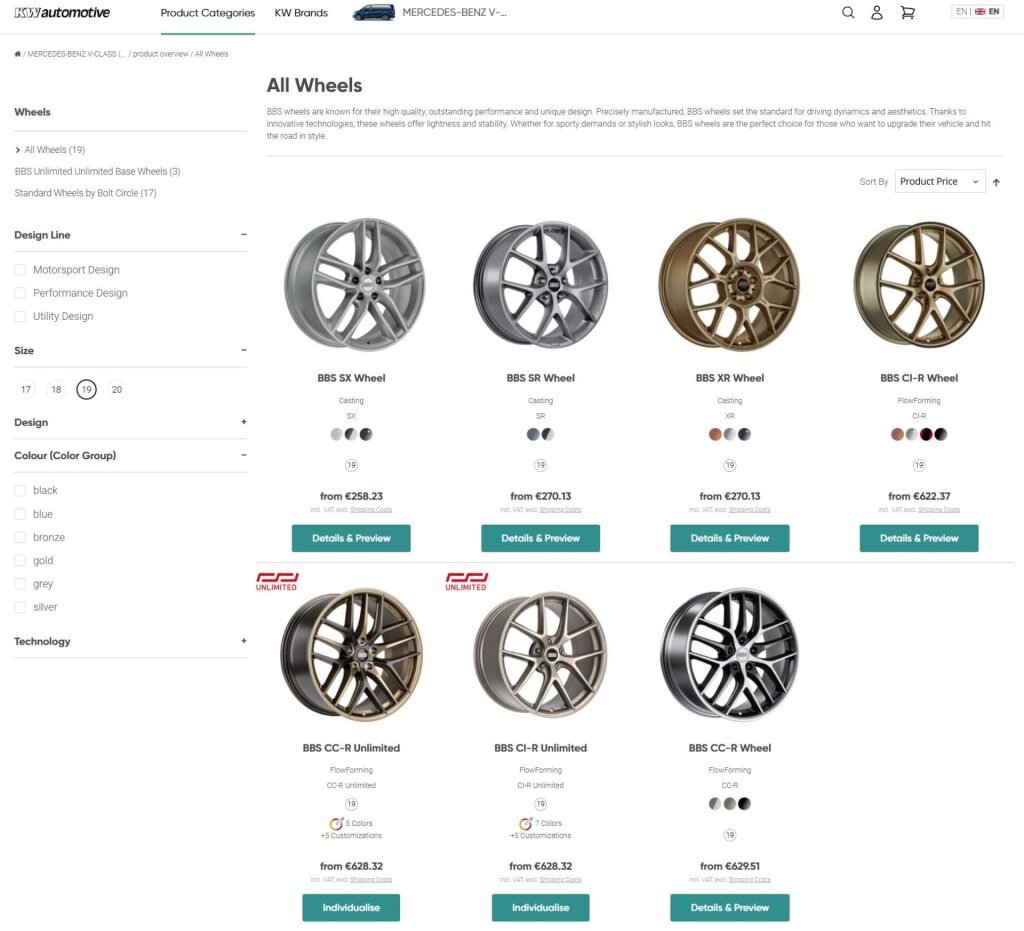This screenshot has height=931, width=1024.
Task: Collapse the Design Line filter section
Action: tap(243, 235)
